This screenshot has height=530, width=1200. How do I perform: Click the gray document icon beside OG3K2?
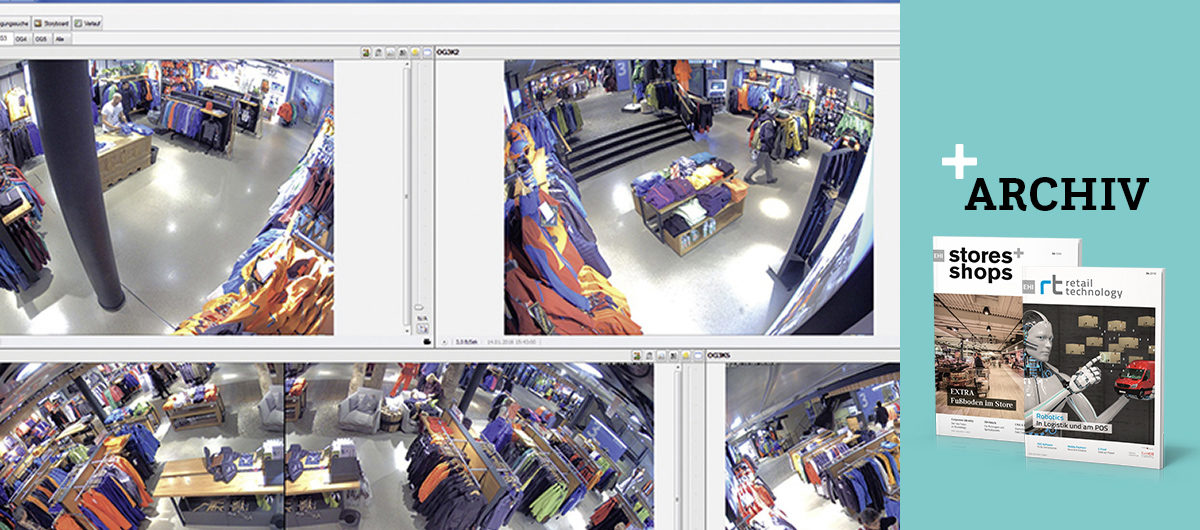[378, 52]
